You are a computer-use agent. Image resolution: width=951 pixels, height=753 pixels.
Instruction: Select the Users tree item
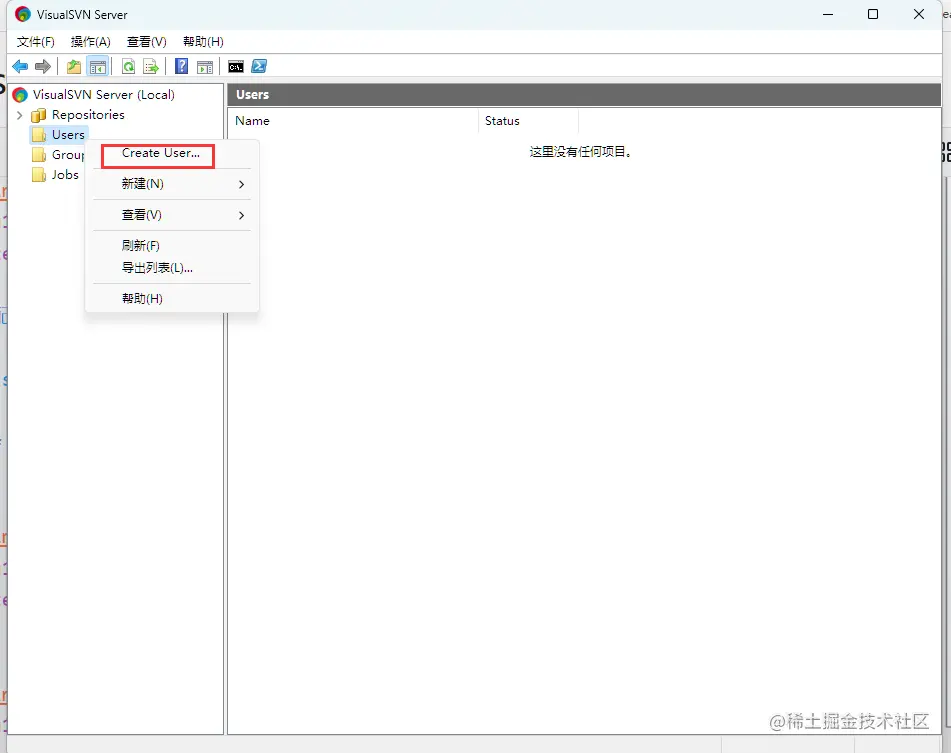pyautogui.click(x=68, y=135)
